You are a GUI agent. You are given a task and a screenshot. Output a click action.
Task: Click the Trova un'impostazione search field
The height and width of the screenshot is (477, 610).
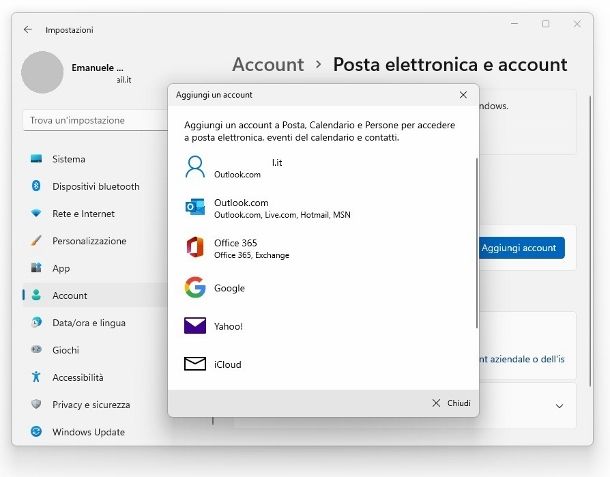point(96,120)
